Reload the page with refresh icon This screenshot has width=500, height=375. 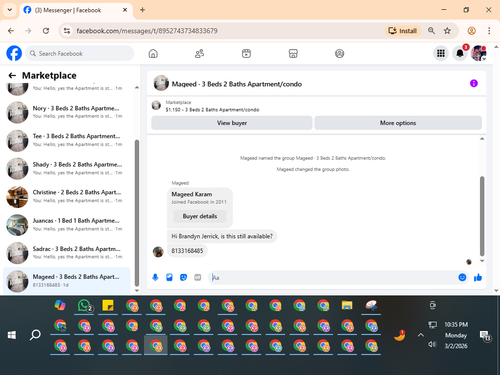point(46,31)
